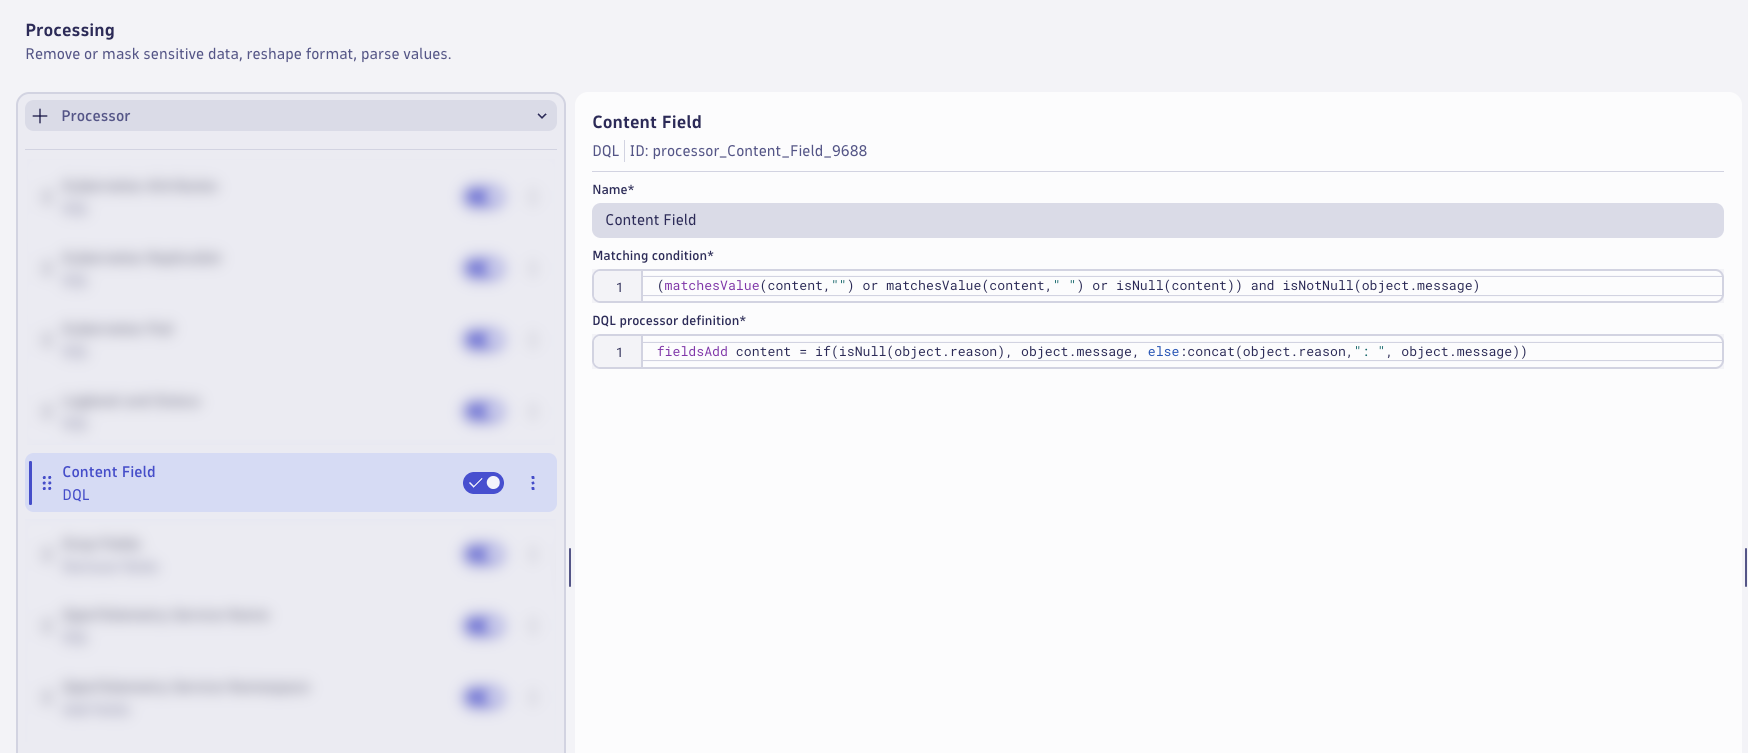Click the plus icon beside Processor
This screenshot has height=753, width=1748.
click(41, 116)
